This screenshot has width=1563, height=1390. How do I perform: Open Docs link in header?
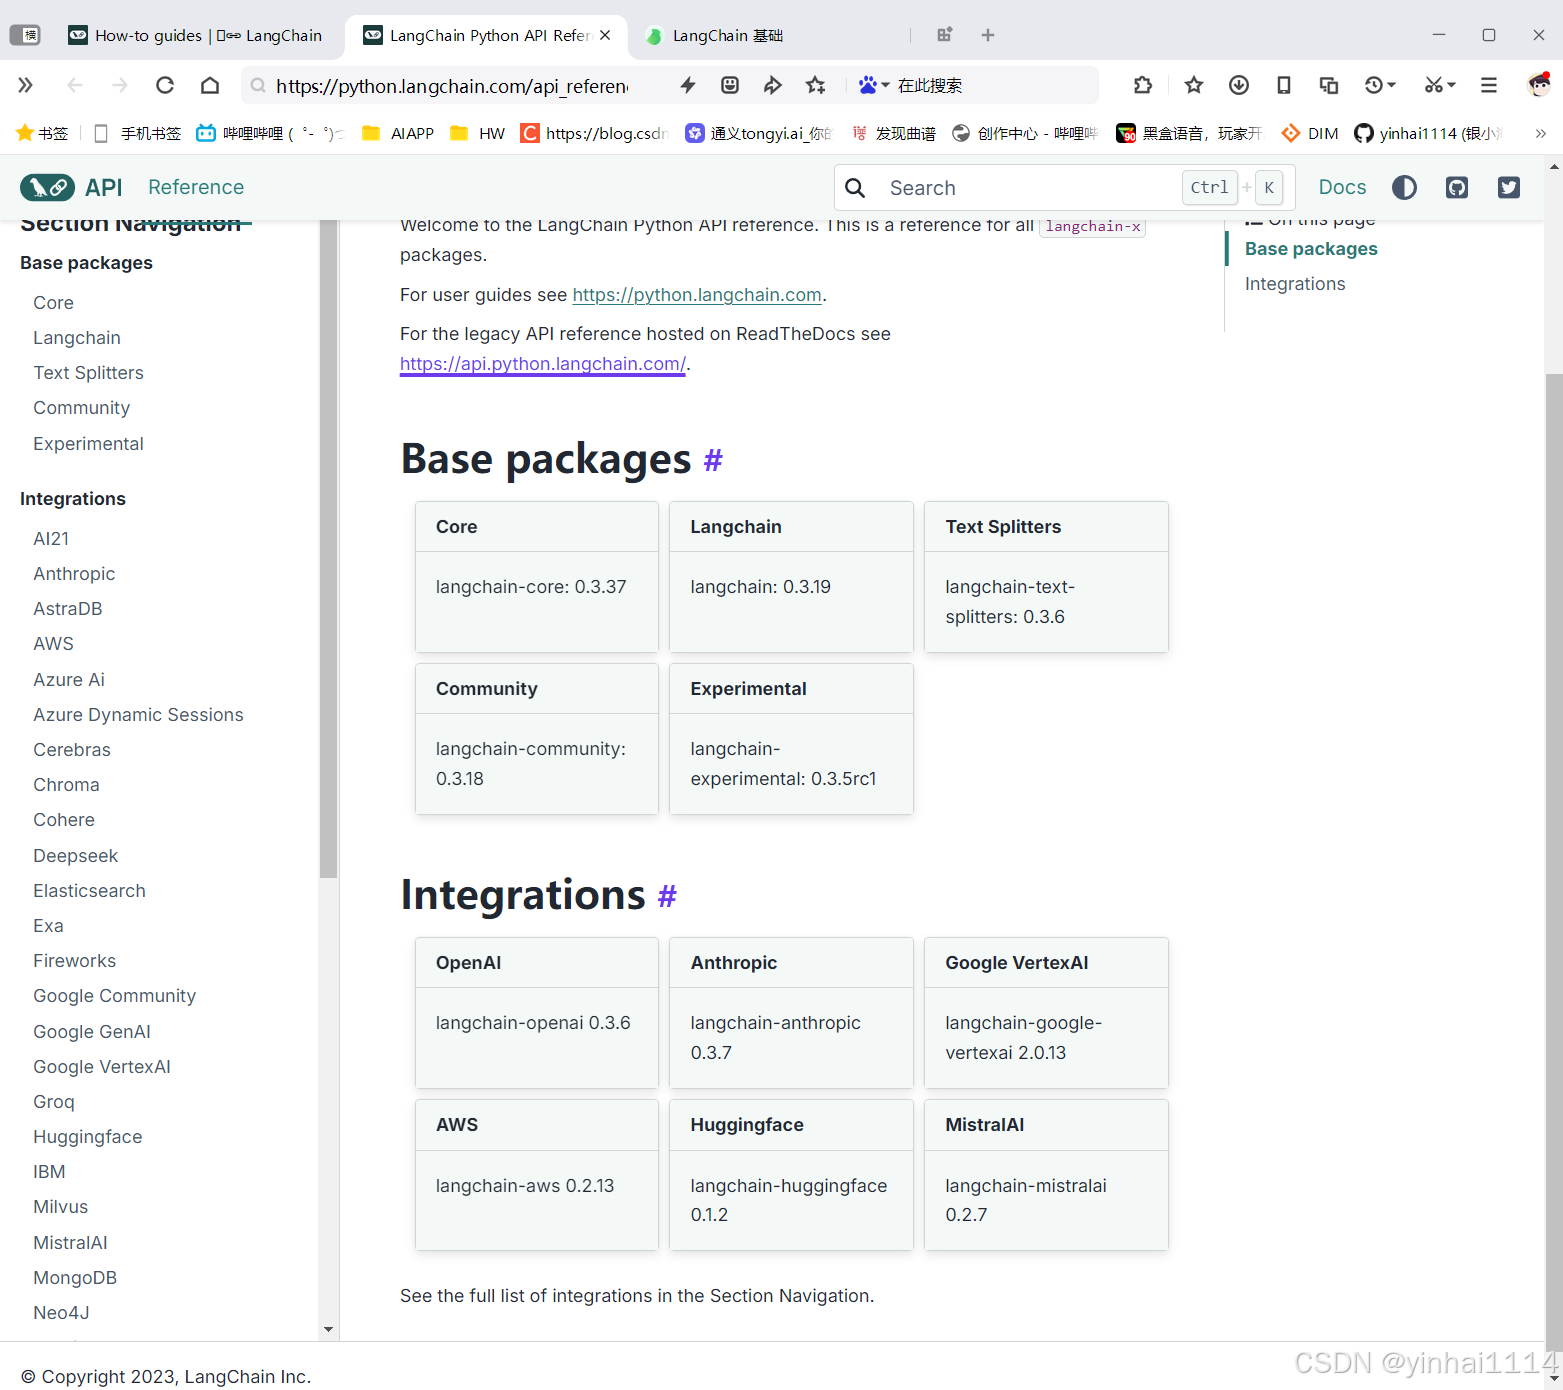pyautogui.click(x=1342, y=187)
